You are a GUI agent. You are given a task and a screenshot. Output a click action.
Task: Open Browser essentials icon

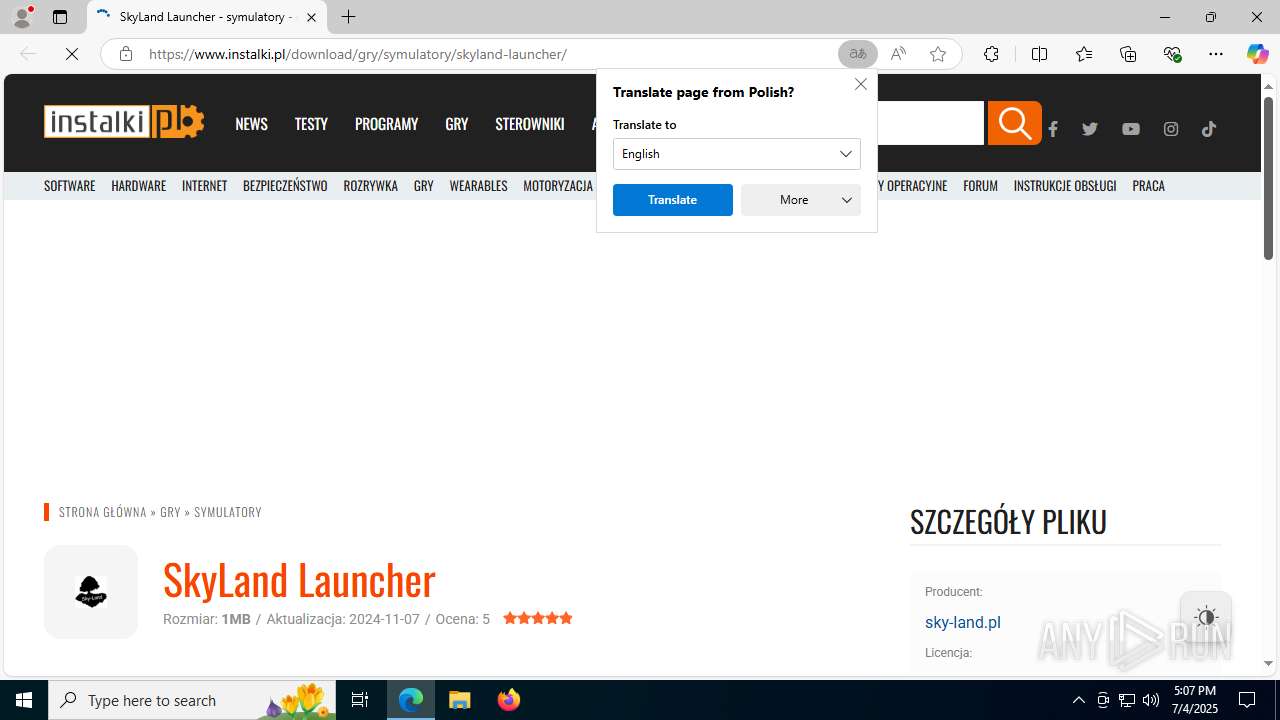click(1172, 54)
